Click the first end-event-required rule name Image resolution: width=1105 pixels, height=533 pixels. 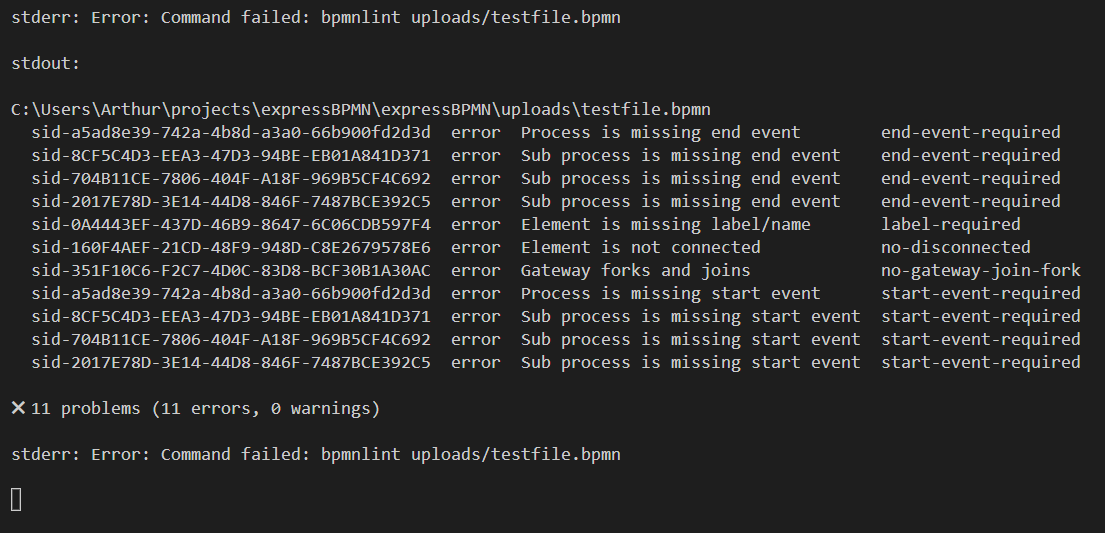(x=970, y=133)
